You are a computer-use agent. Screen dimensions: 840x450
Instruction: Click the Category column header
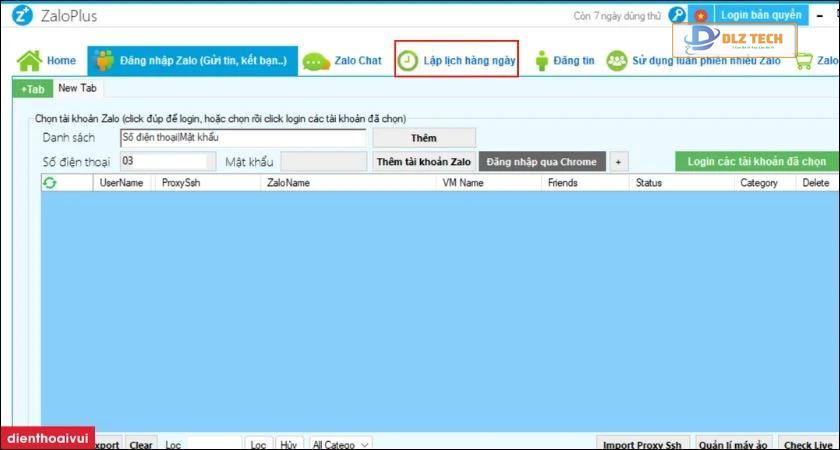coord(759,183)
